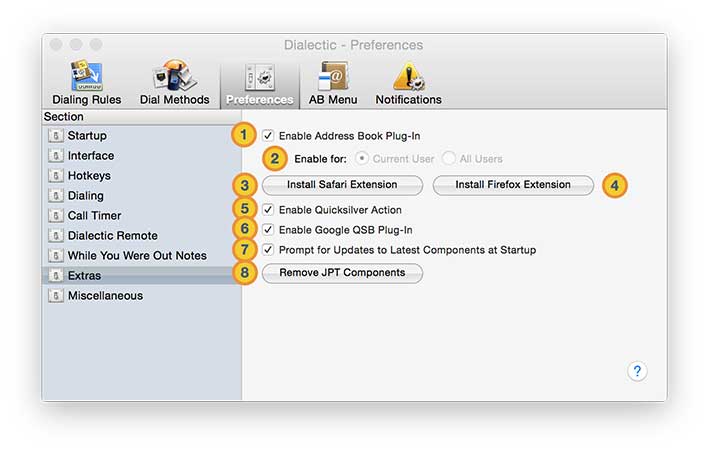Select the All Users radio button
The image size is (709, 452).
click(x=449, y=159)
